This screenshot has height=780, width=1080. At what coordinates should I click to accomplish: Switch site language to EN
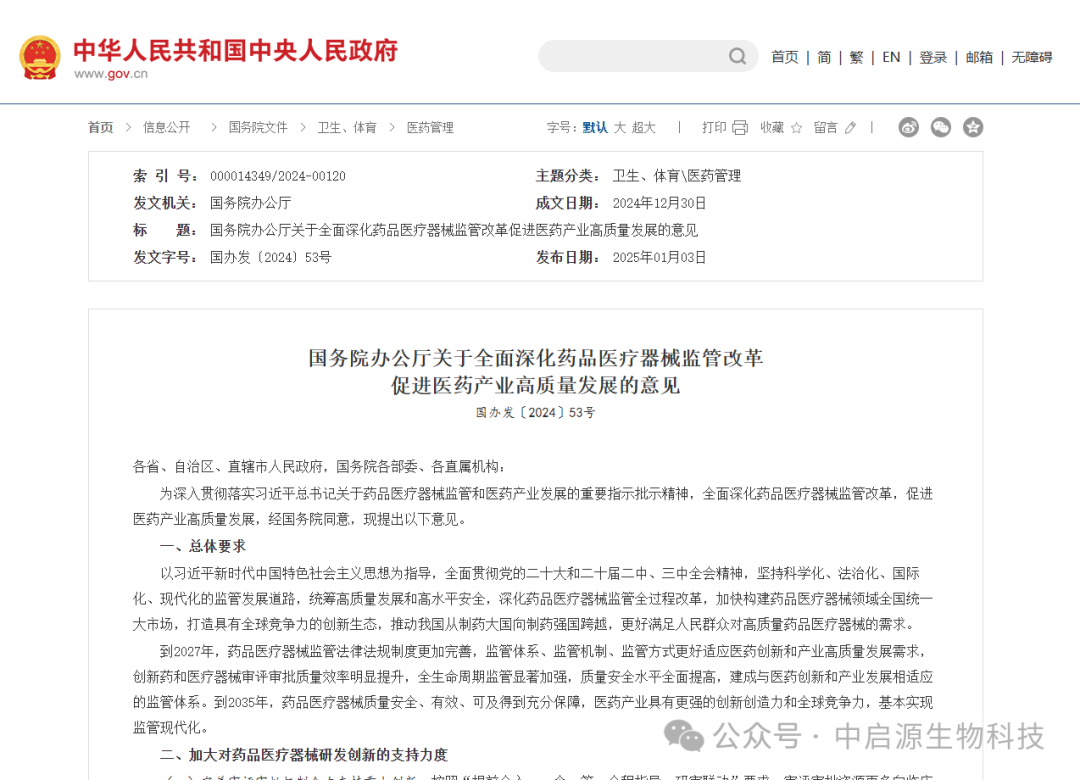point(891,57)
